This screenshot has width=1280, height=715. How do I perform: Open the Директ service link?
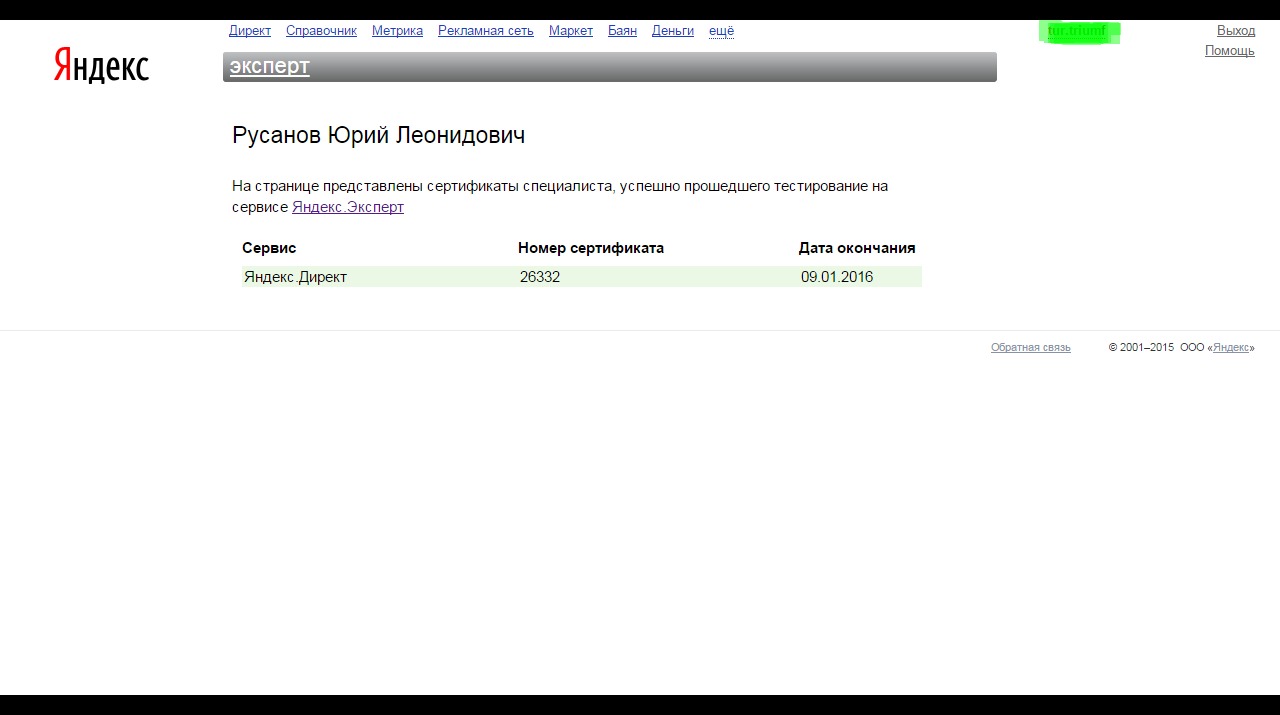tap(250, 30)
